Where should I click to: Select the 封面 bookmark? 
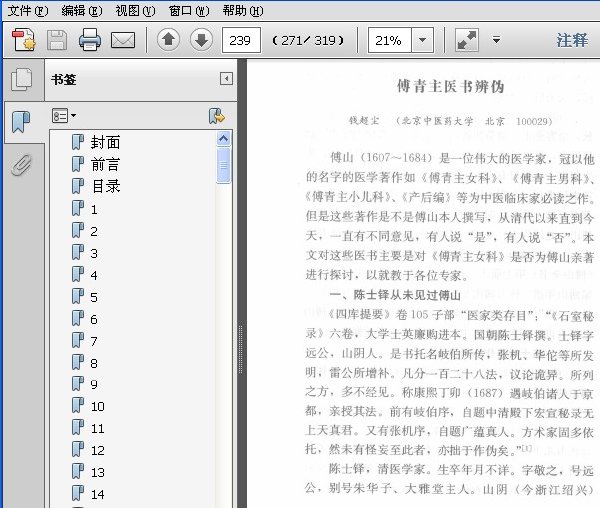tap(106, 142)
